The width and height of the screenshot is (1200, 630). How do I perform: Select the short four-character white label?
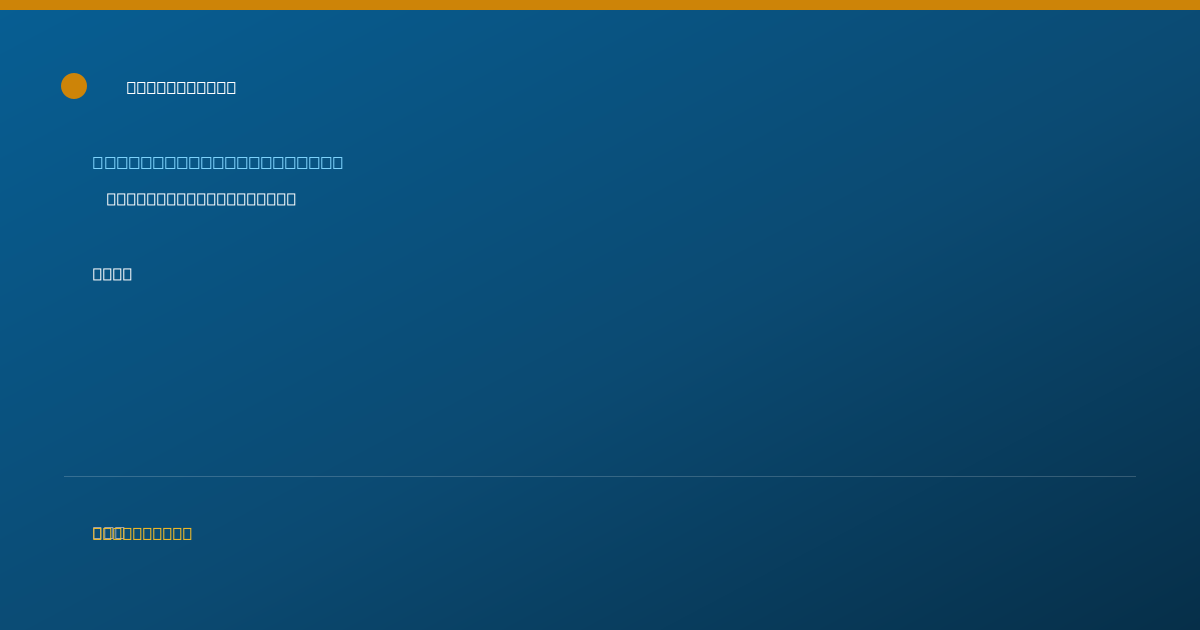tap(112, 274)
